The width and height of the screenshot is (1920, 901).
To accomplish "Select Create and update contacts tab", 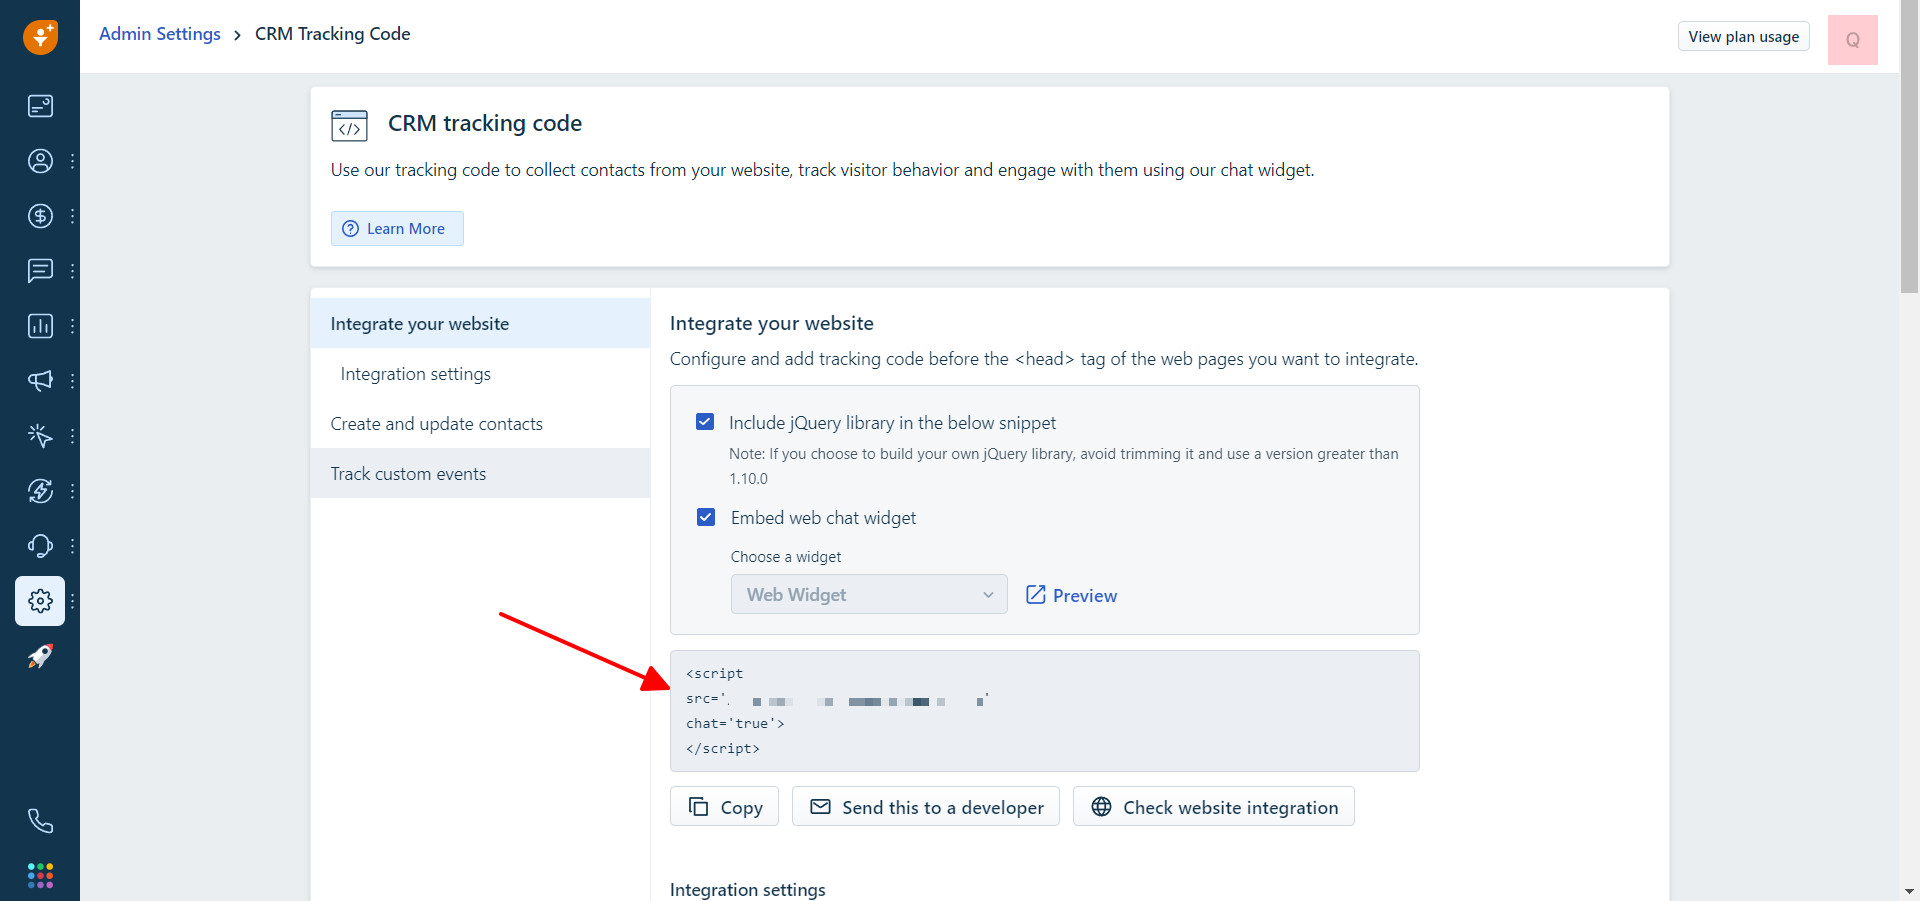I will point(480,423).
